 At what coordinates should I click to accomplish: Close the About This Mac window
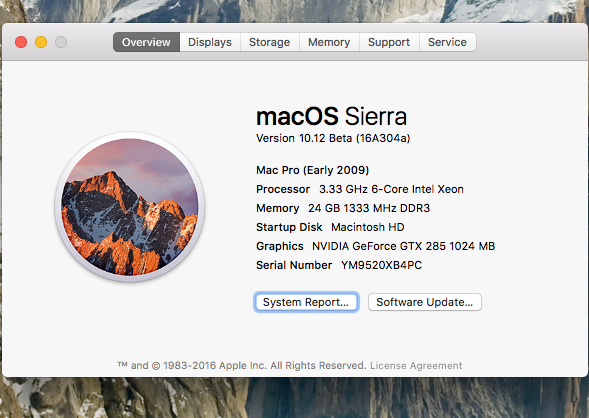[21, 42]
